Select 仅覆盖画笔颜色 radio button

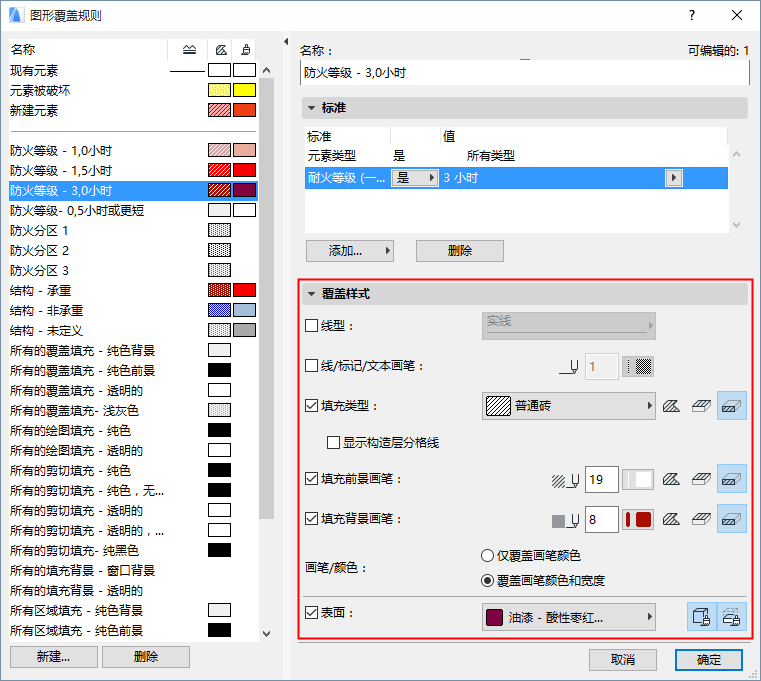pyautogui.click(x=487, y=556)
